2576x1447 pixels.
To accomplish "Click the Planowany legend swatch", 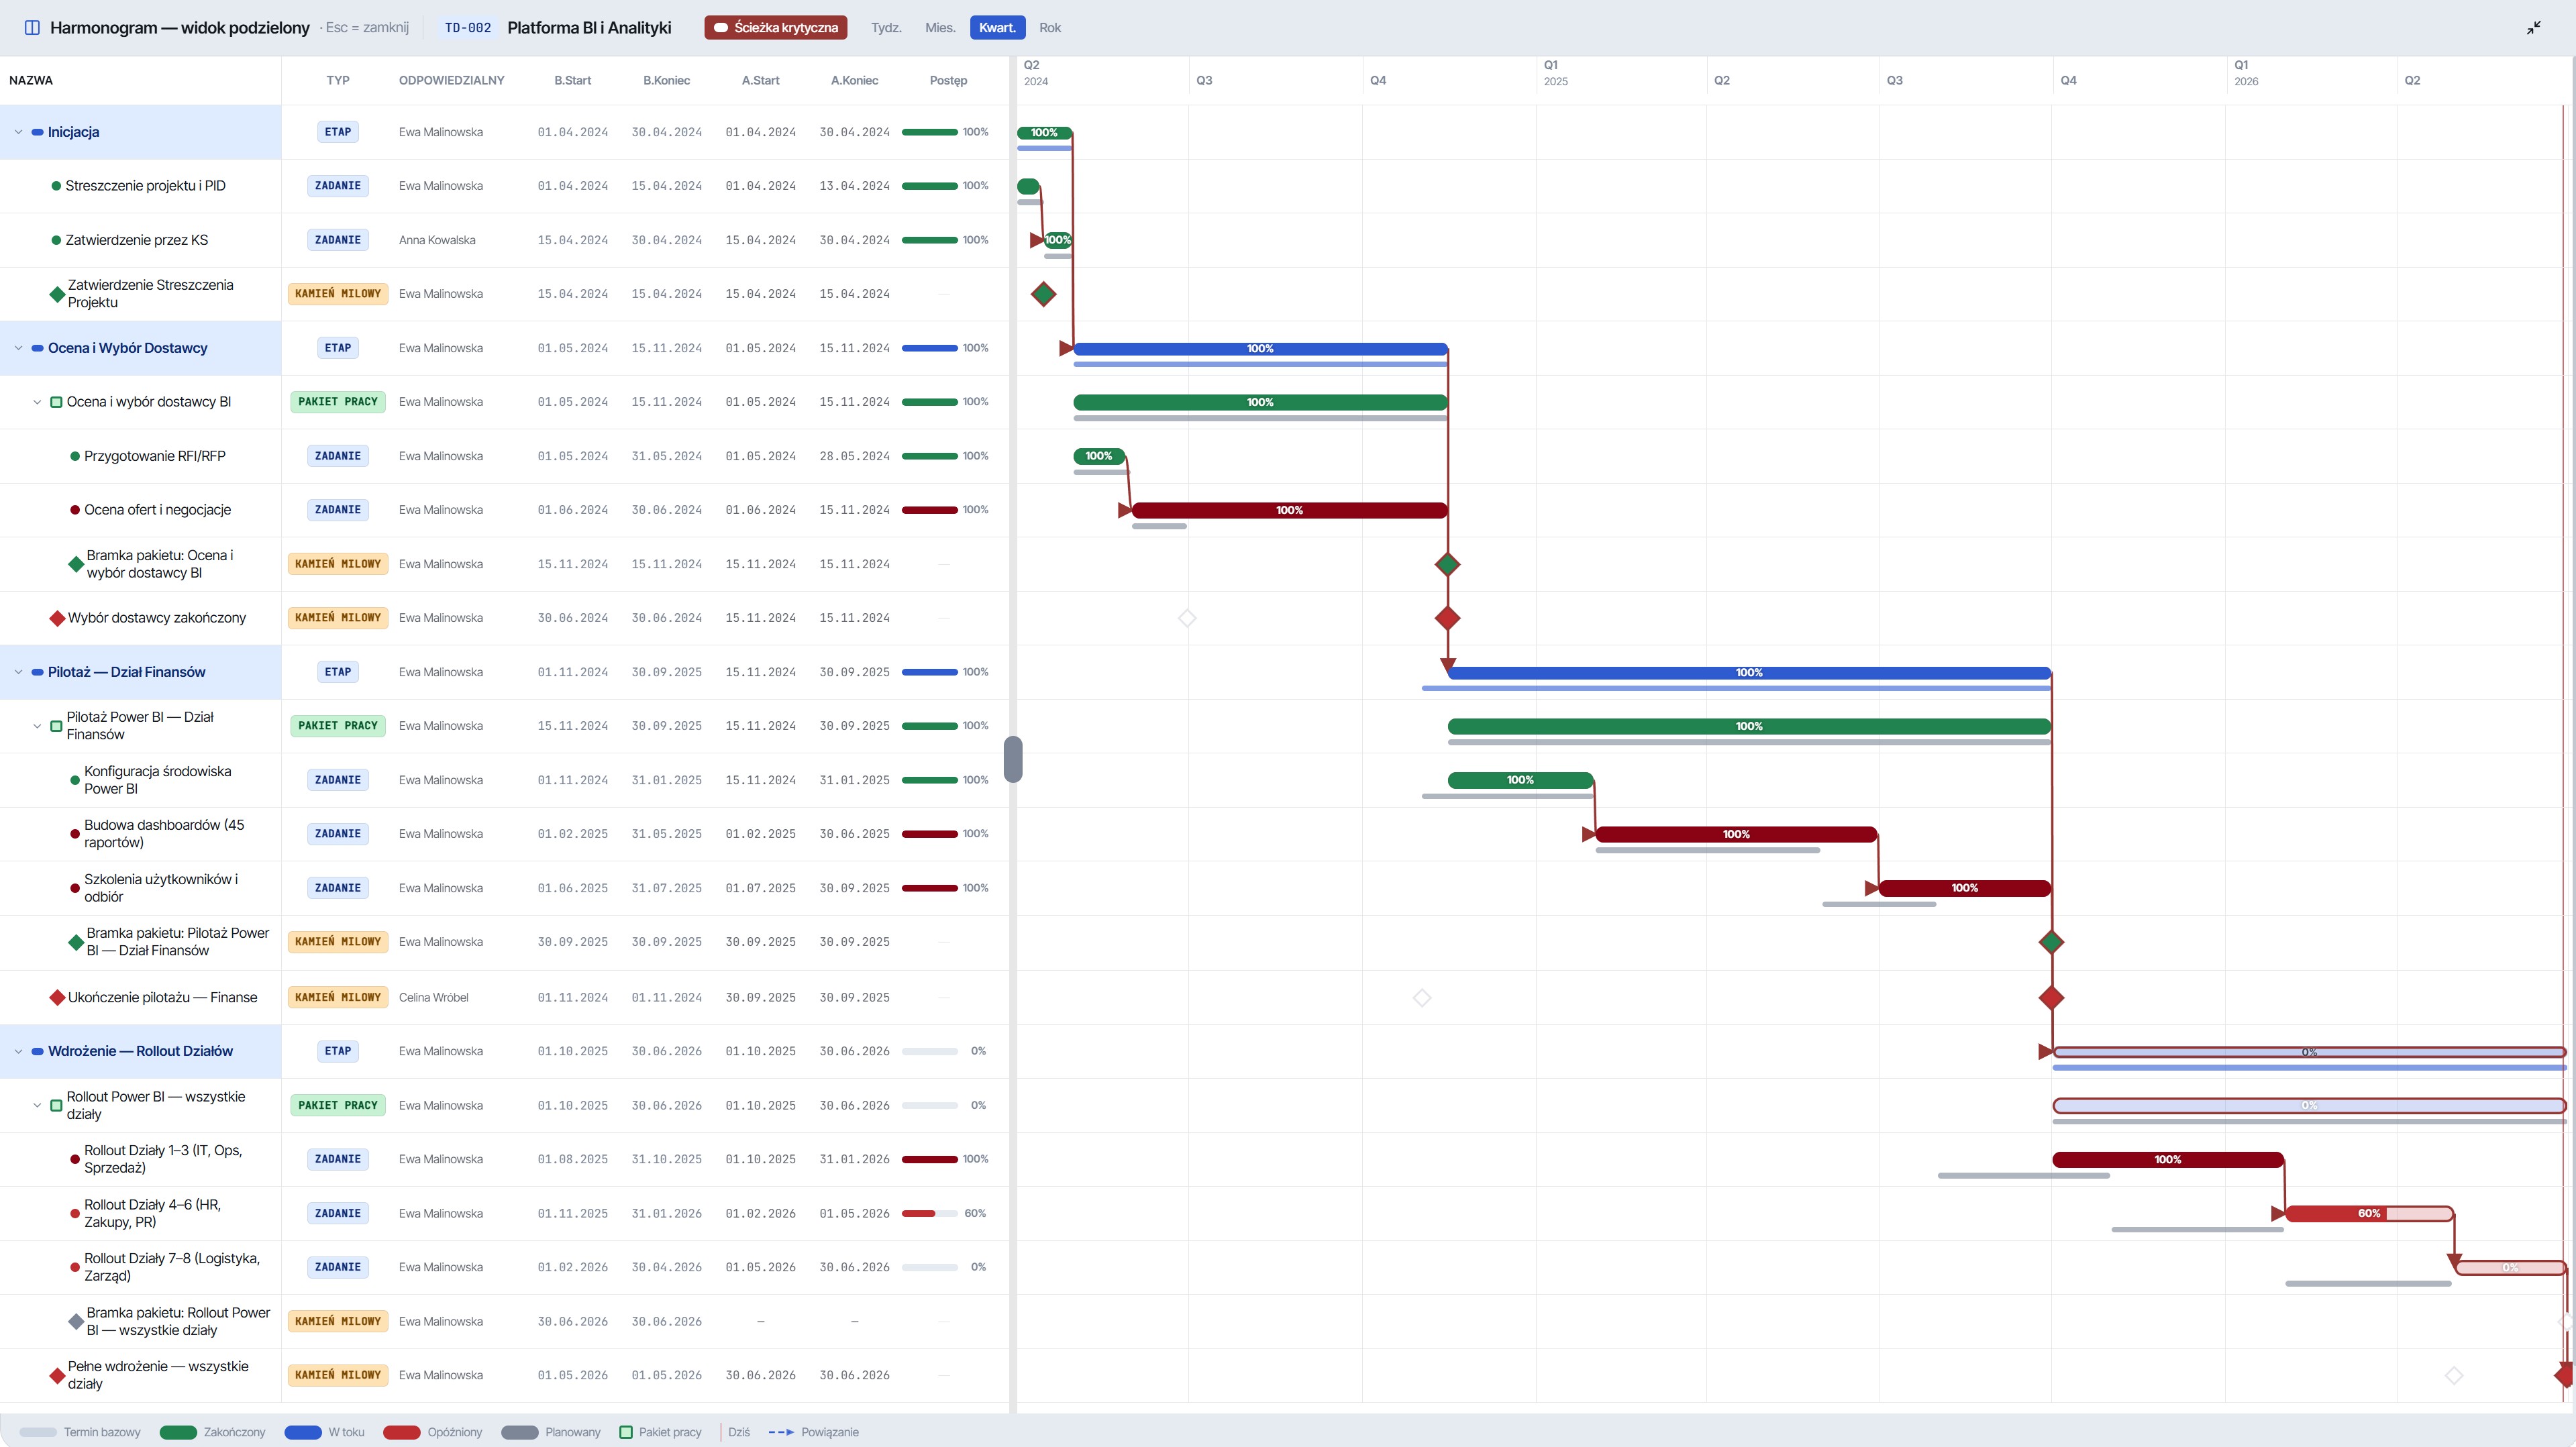I will (519, 1432).
